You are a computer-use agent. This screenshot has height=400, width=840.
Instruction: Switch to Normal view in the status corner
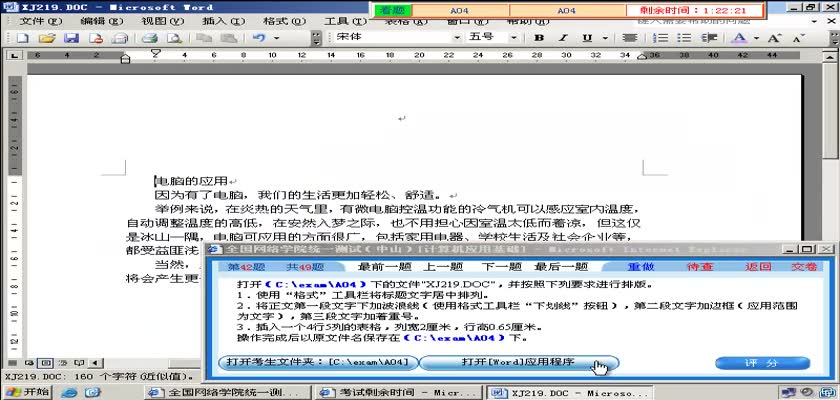click(x=12, y=363)
